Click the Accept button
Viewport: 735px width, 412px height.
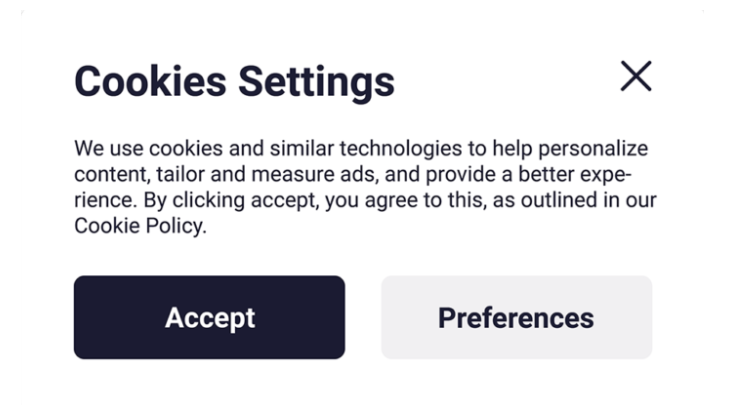209,318
